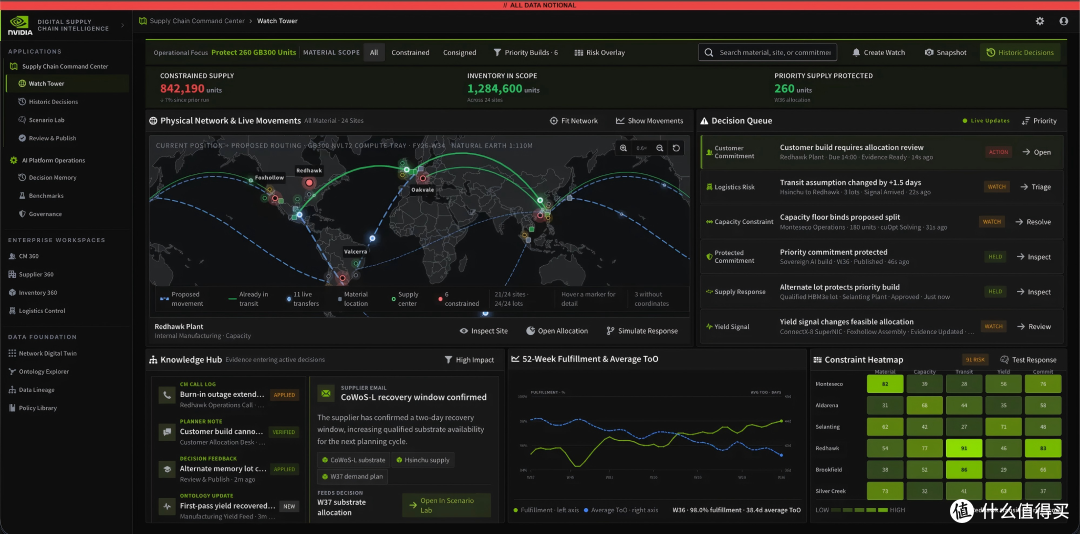Expand the app switcher chevron beside logo
This screenshot has width=1080, height=534.
pos(123,25)
